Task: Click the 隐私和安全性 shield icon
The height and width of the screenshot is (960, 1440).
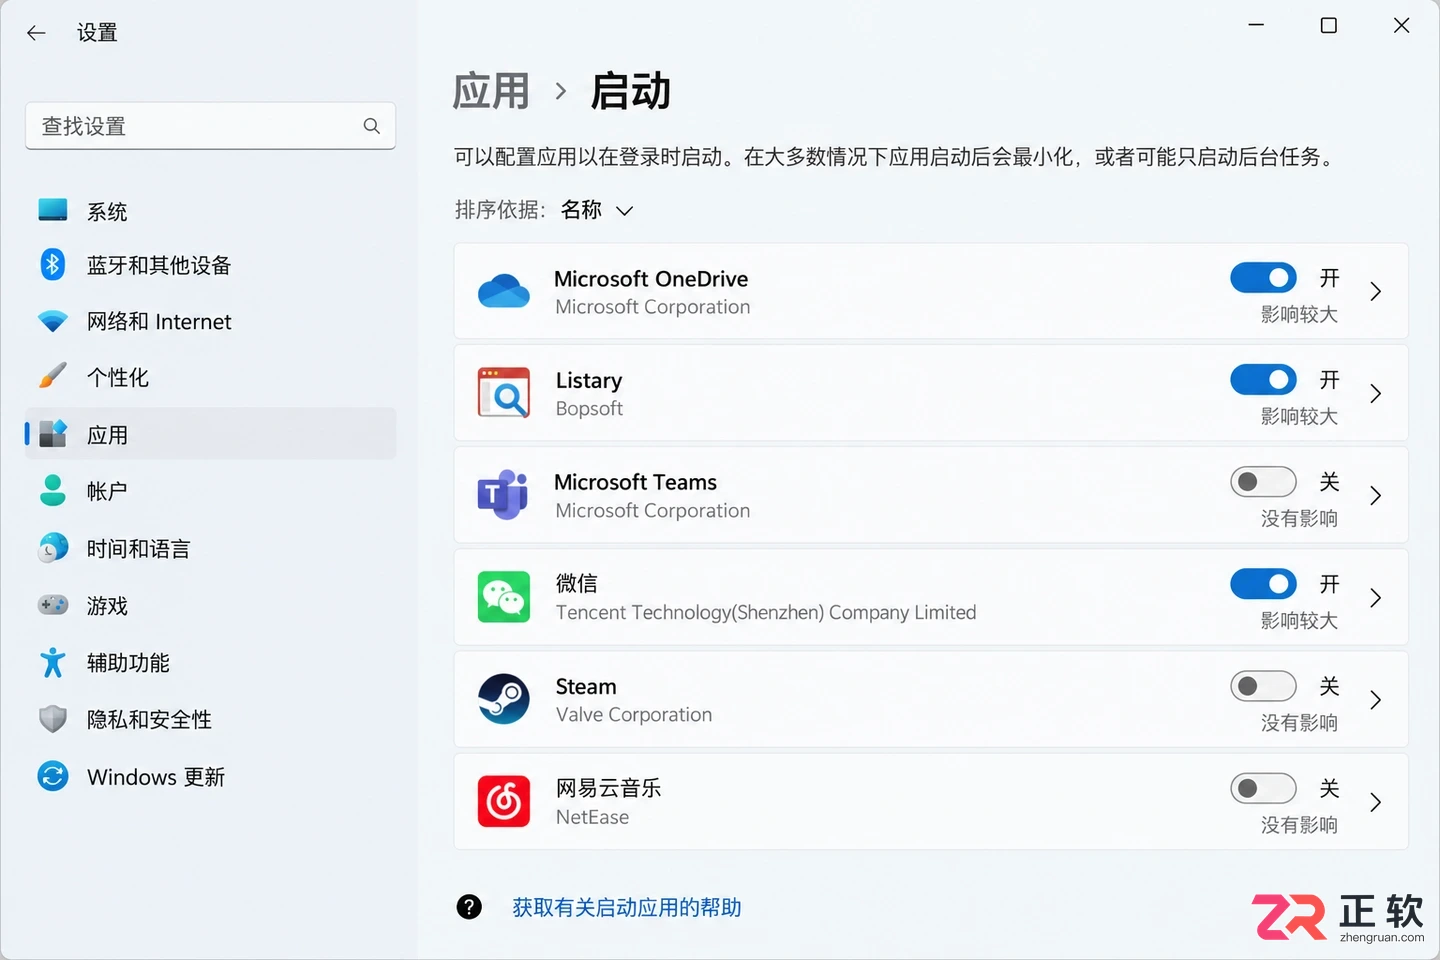Action: click(53, 719)
